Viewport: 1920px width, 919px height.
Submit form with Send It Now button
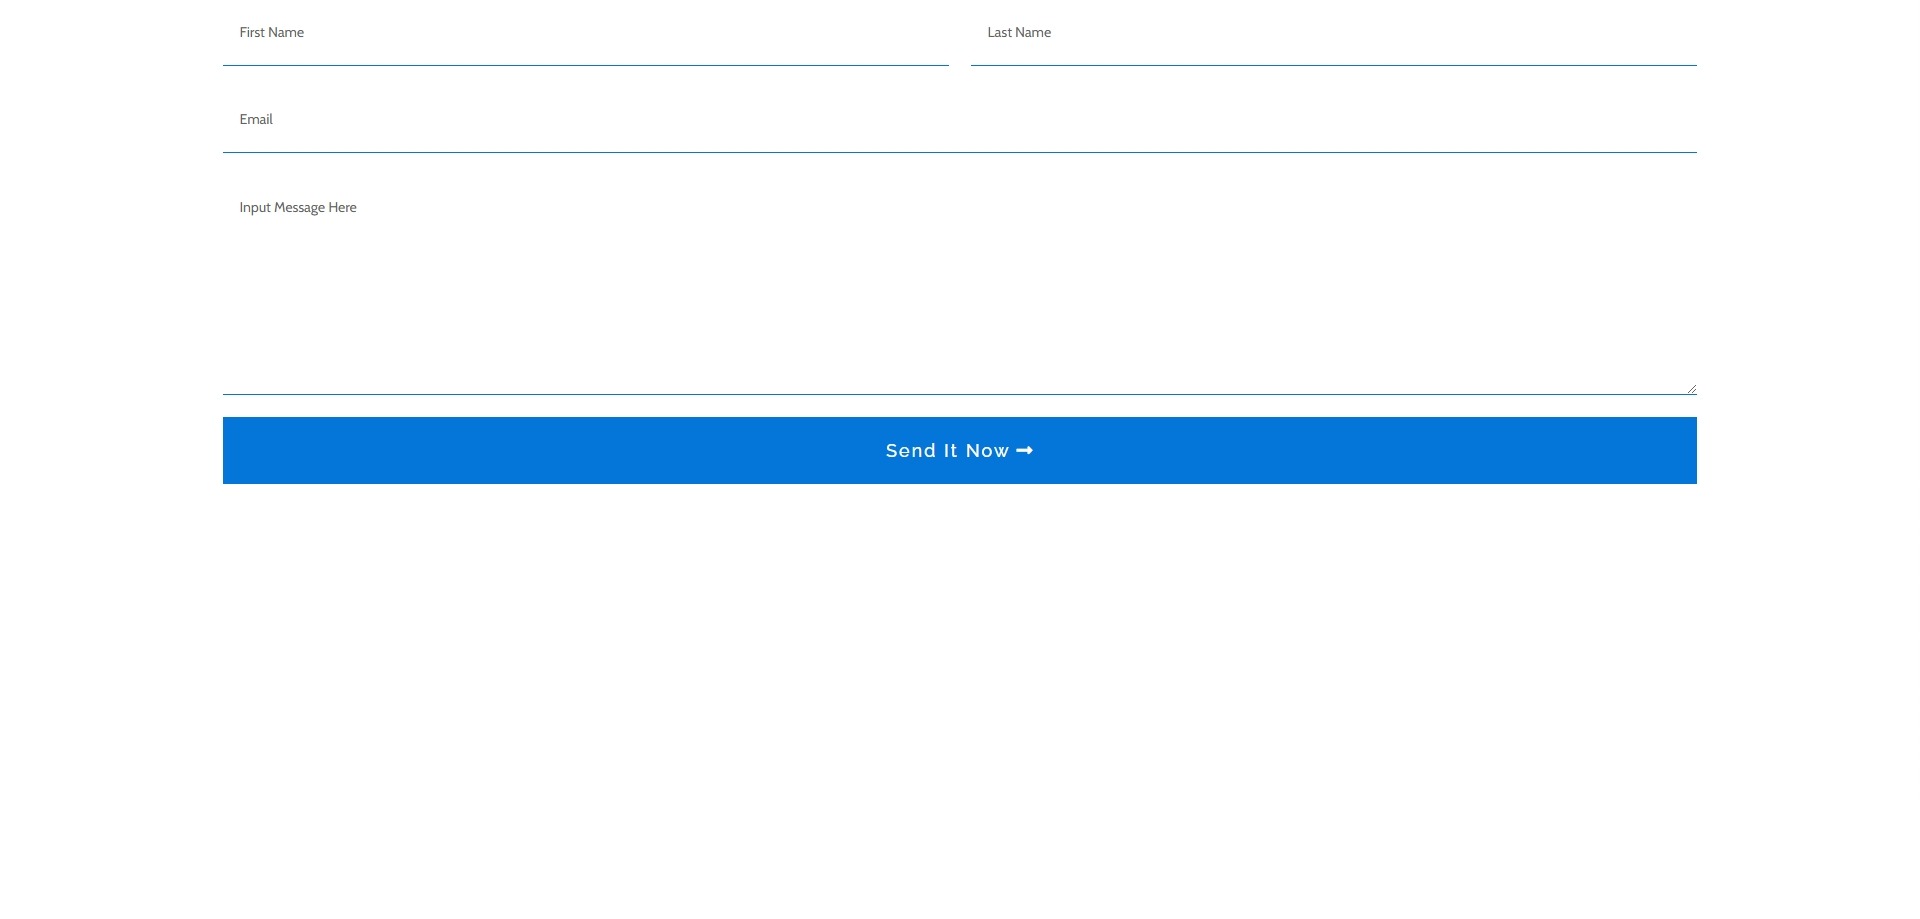[959, 451]
